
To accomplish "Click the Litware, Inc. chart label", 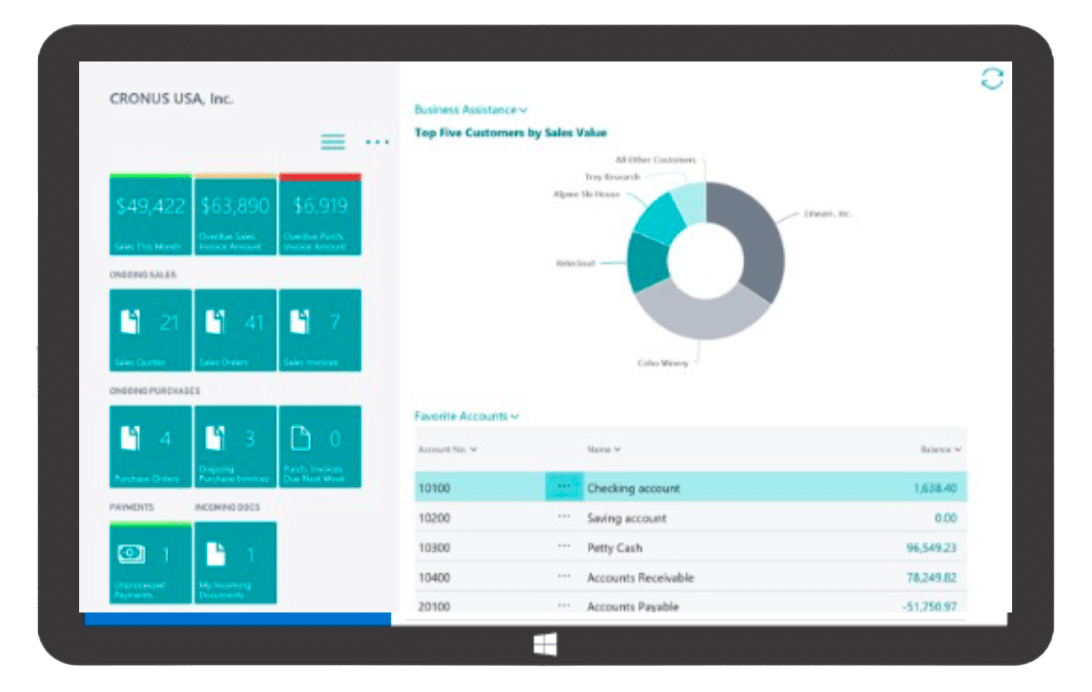I will click(x=827, y=214).
